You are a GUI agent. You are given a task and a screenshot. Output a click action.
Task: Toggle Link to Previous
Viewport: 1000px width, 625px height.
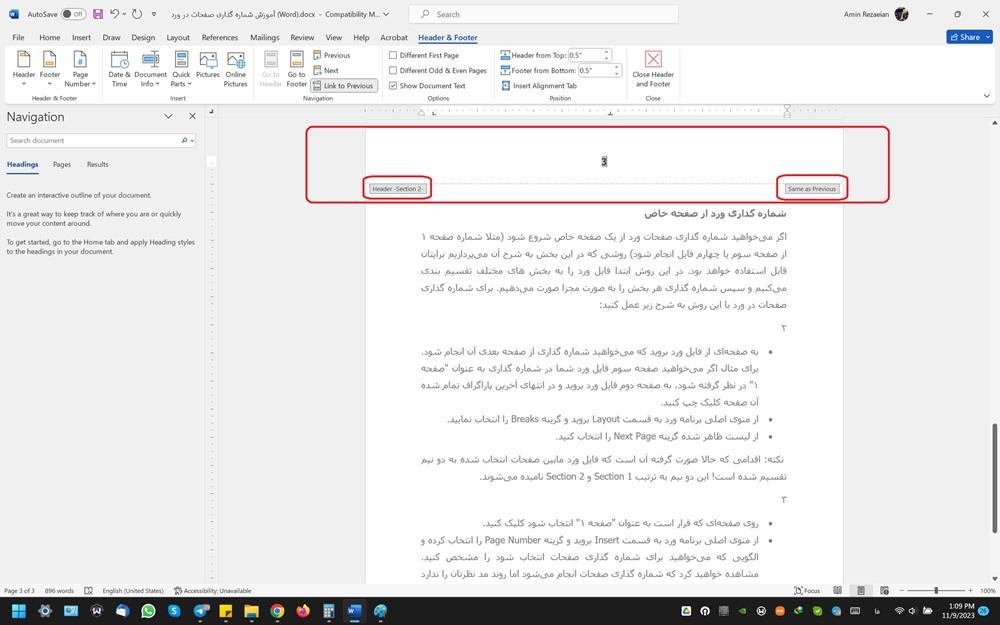pos(345,85)
